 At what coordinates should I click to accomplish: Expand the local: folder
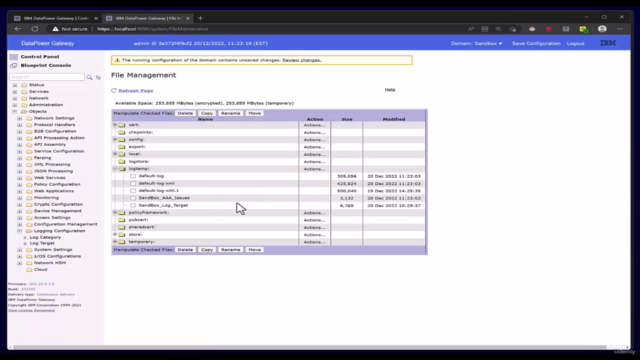(115, 154)
